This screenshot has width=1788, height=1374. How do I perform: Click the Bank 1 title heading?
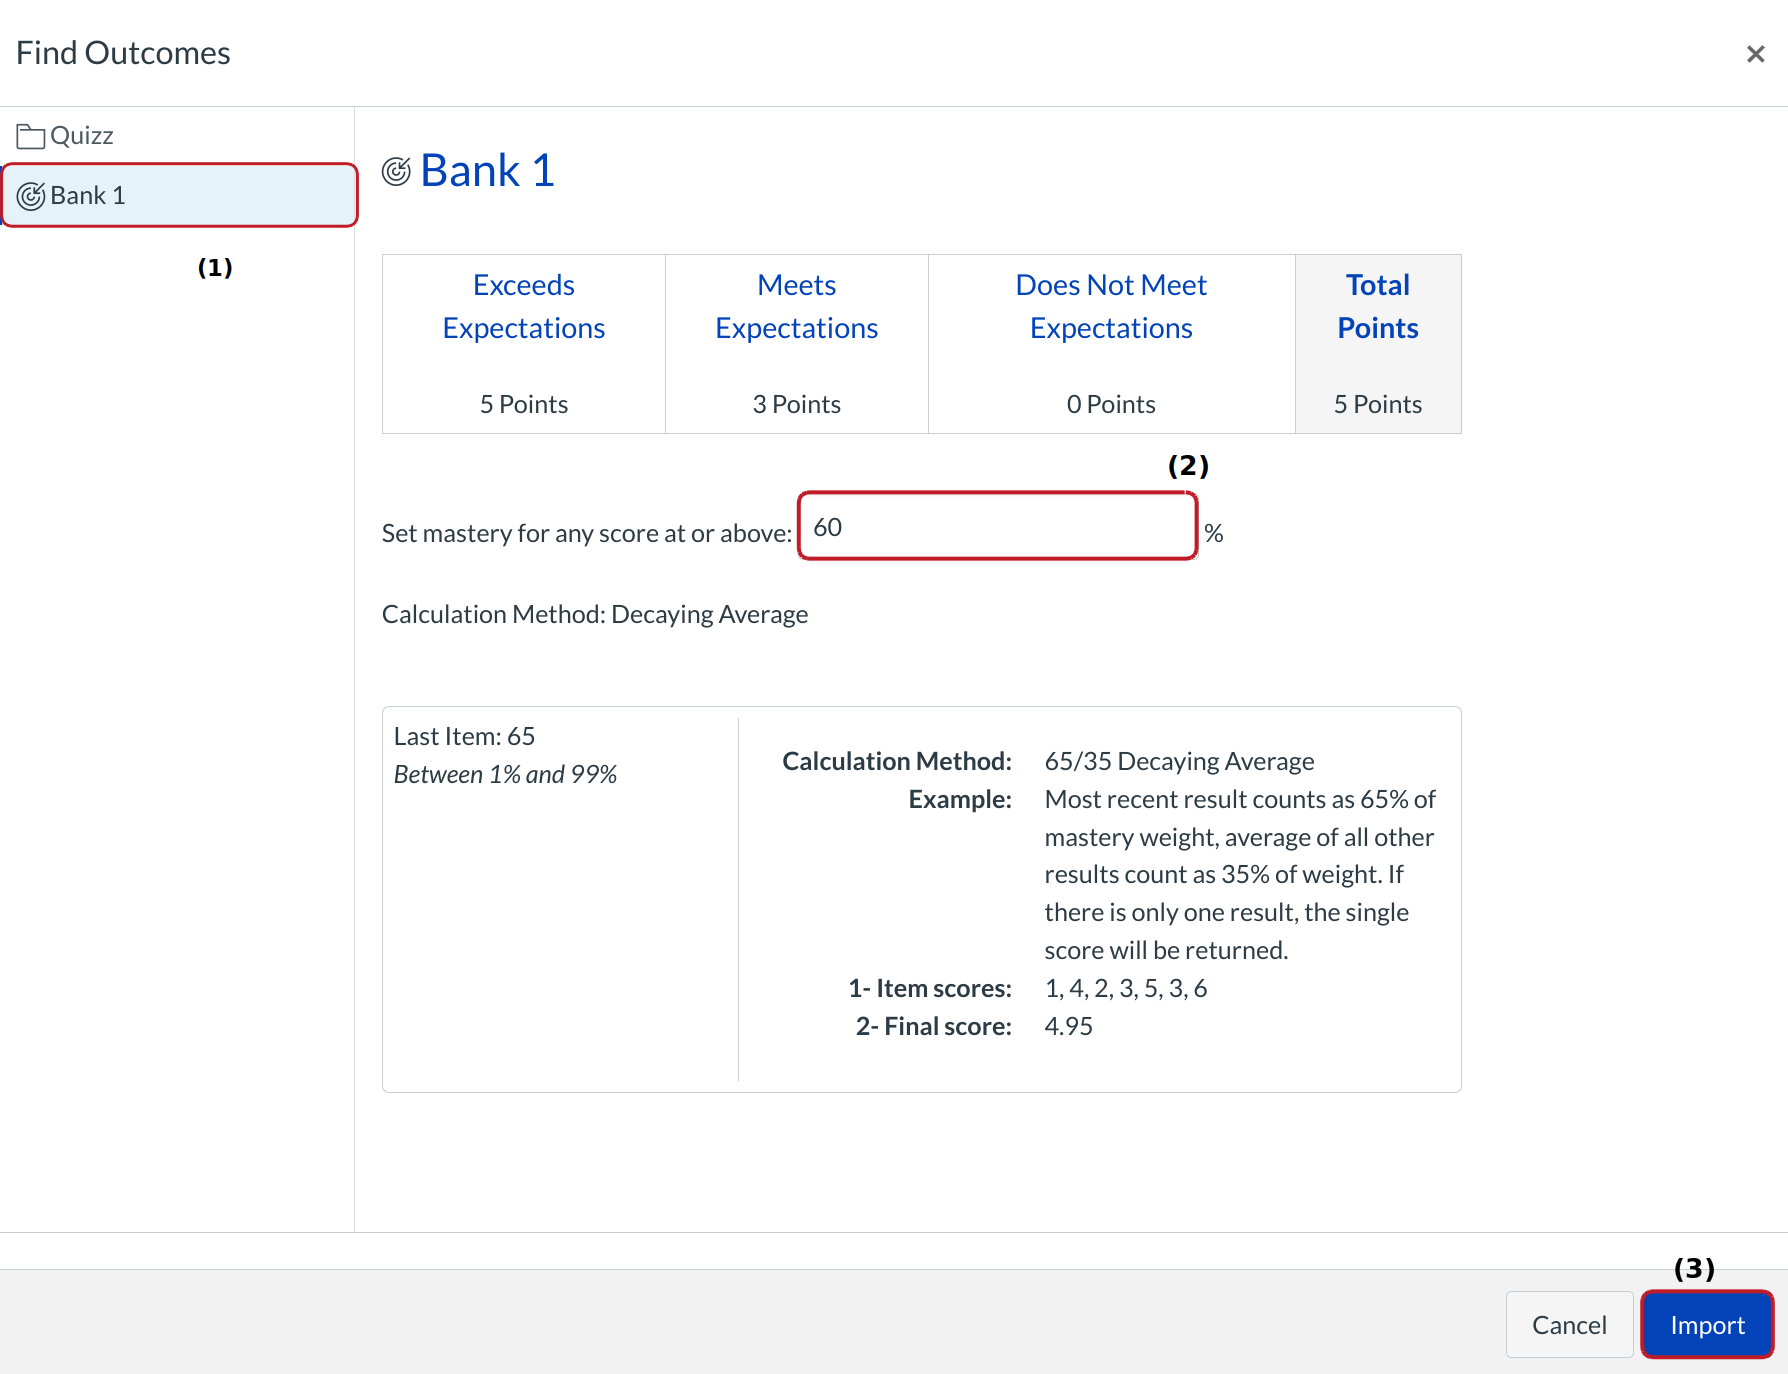pyautogui.click(x=487, y=171)
